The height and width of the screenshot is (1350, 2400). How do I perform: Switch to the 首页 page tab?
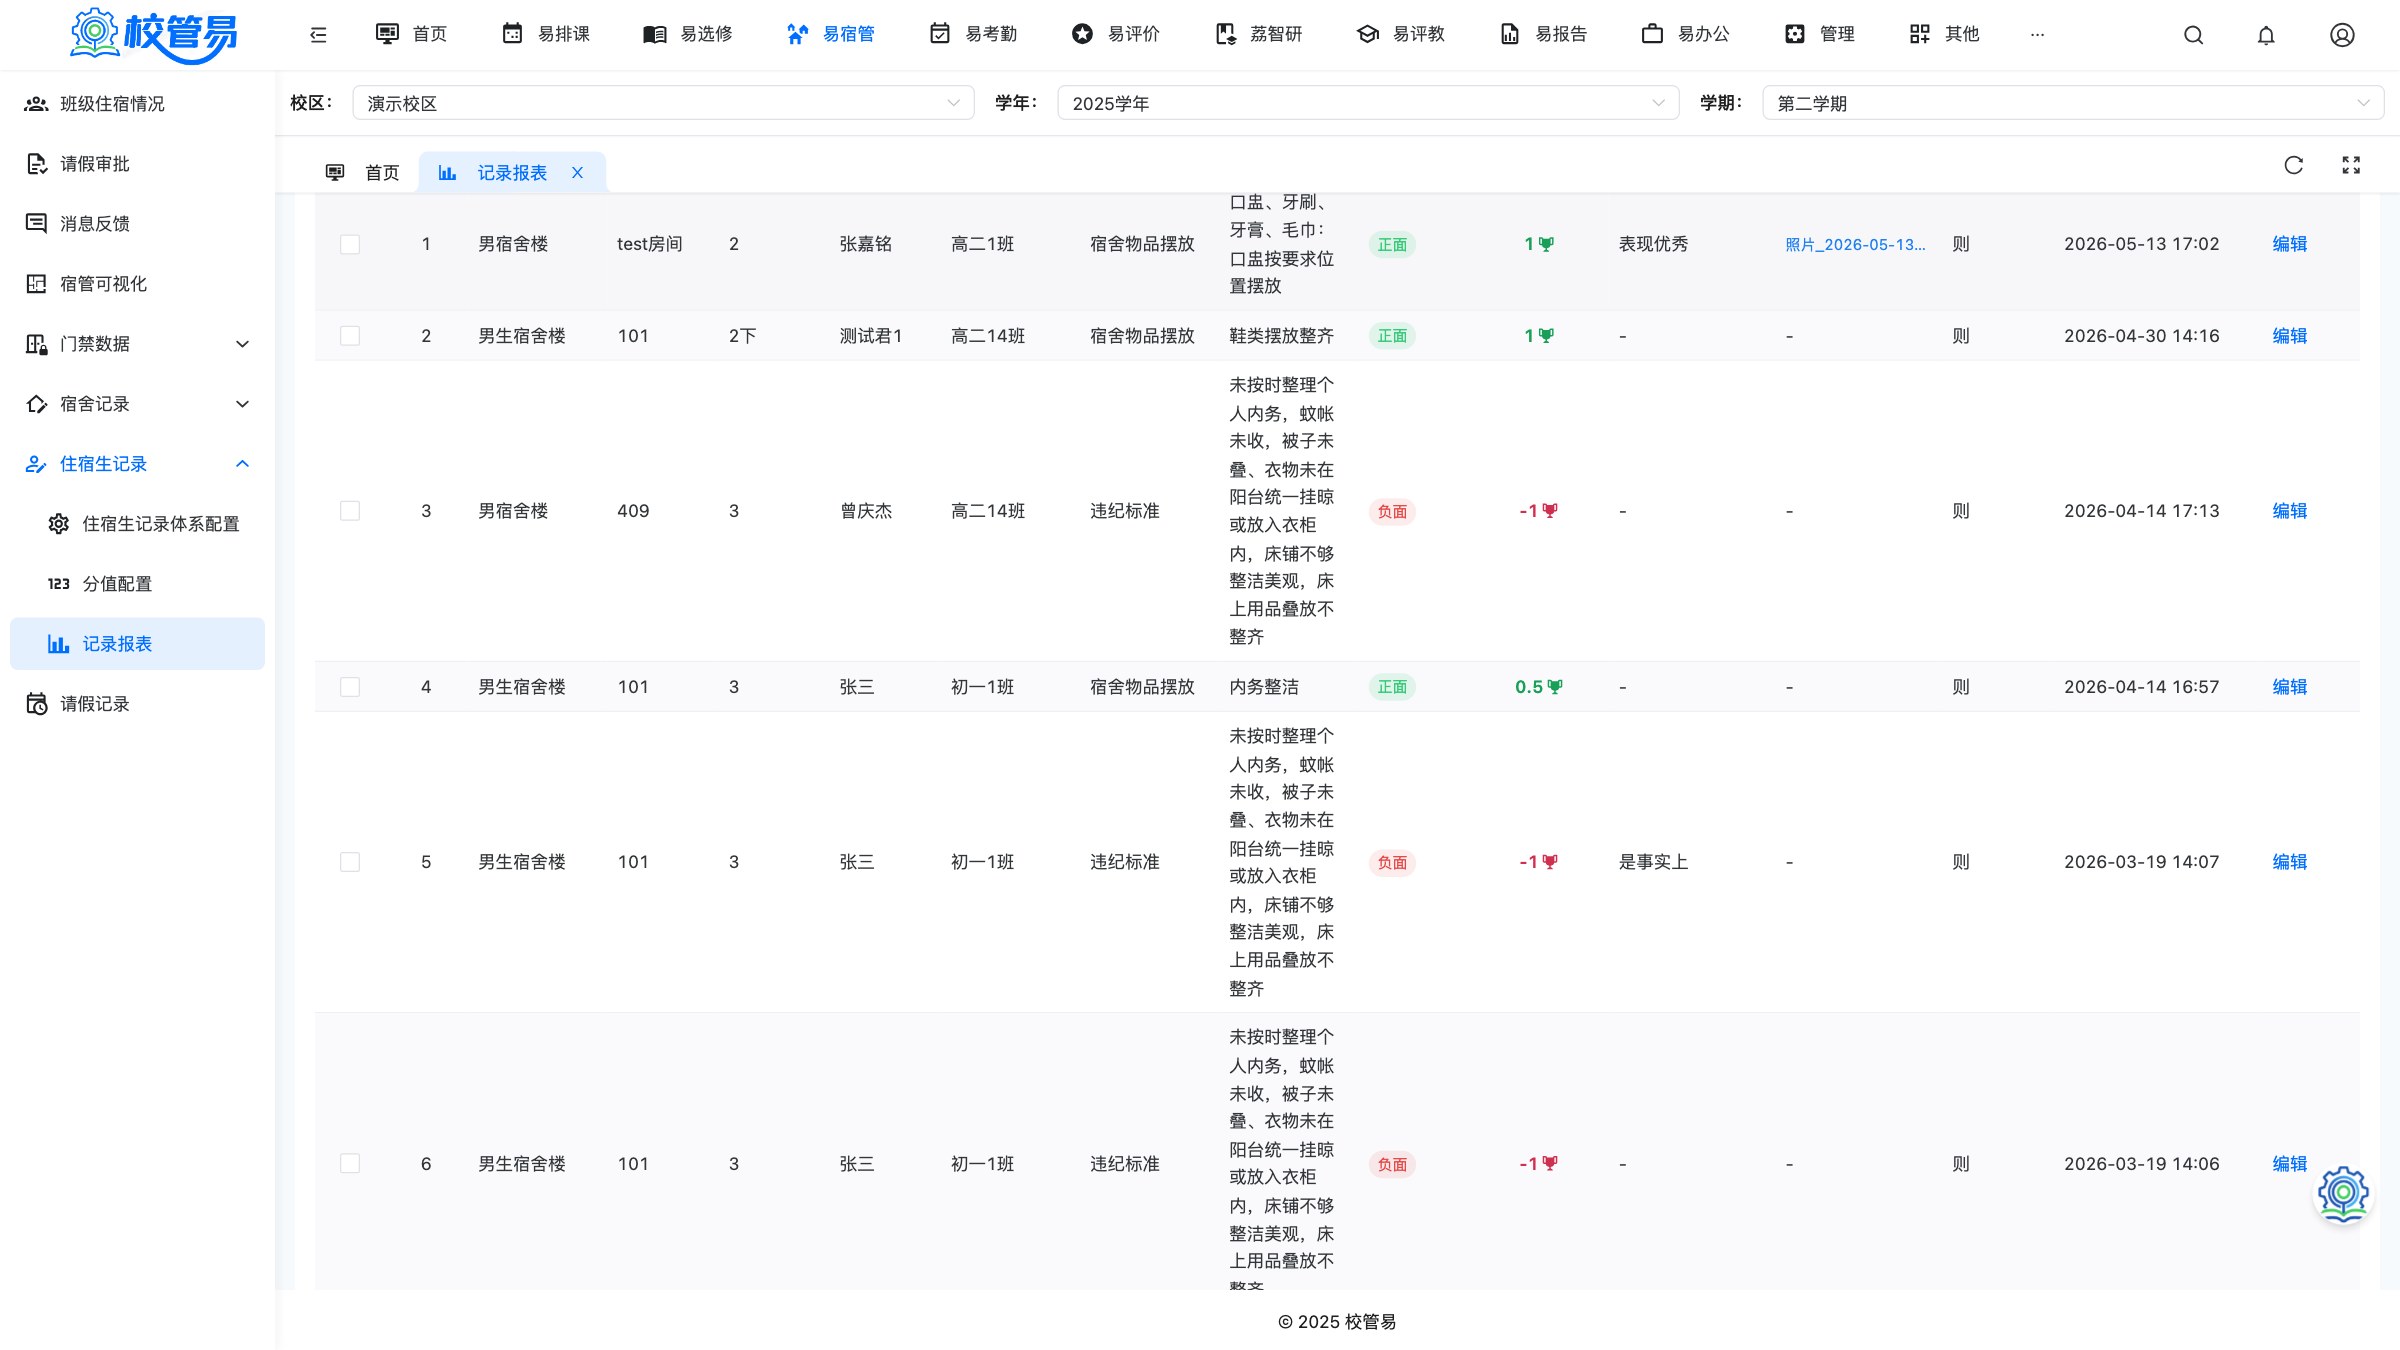coord(363,173)
